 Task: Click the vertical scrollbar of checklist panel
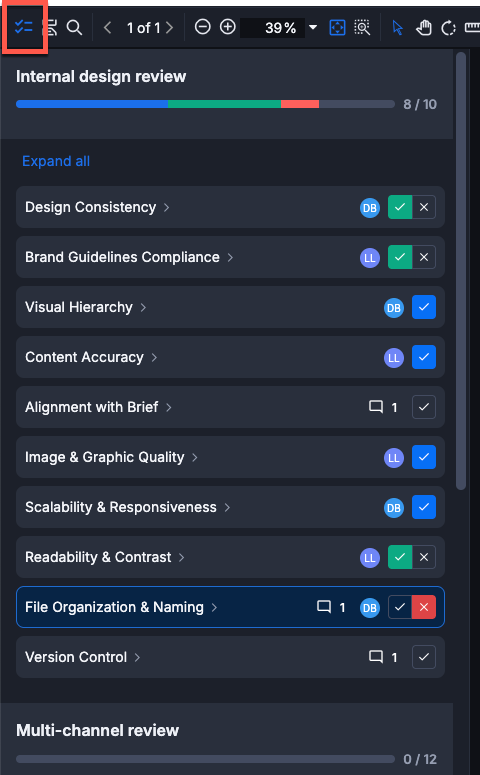coord(461,271)
